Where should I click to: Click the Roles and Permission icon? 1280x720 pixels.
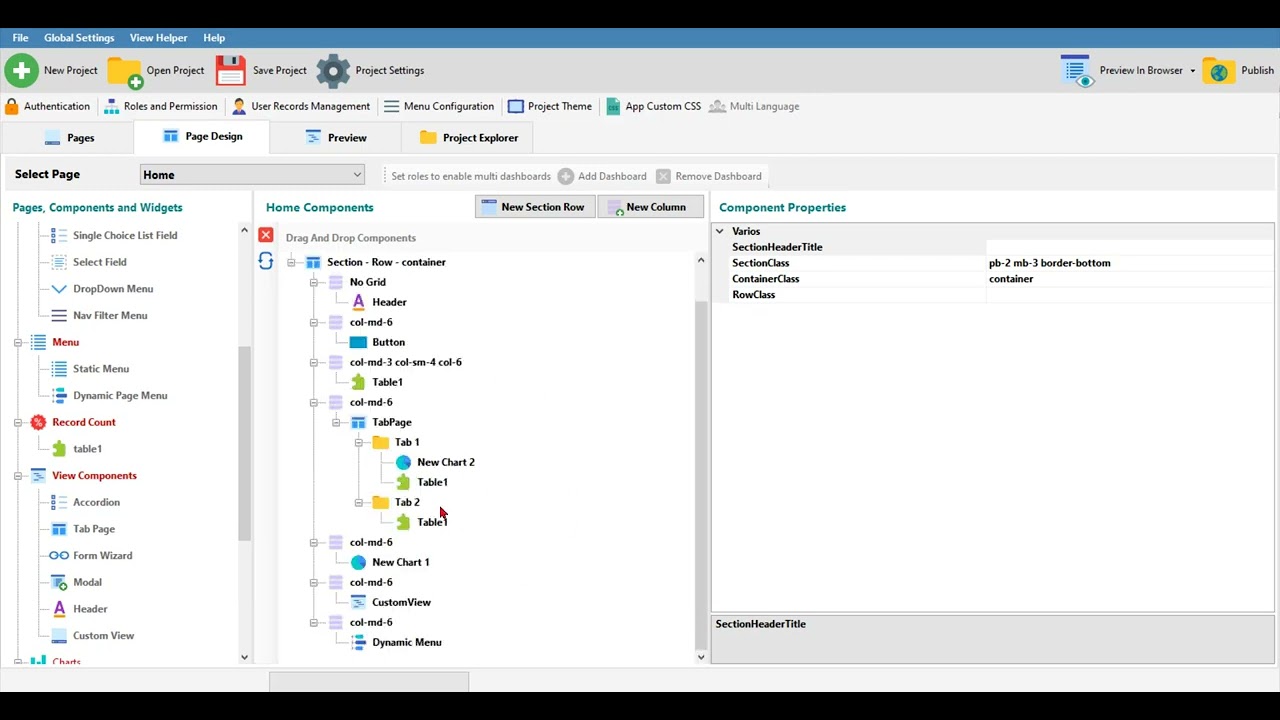(x=112, y=106)
